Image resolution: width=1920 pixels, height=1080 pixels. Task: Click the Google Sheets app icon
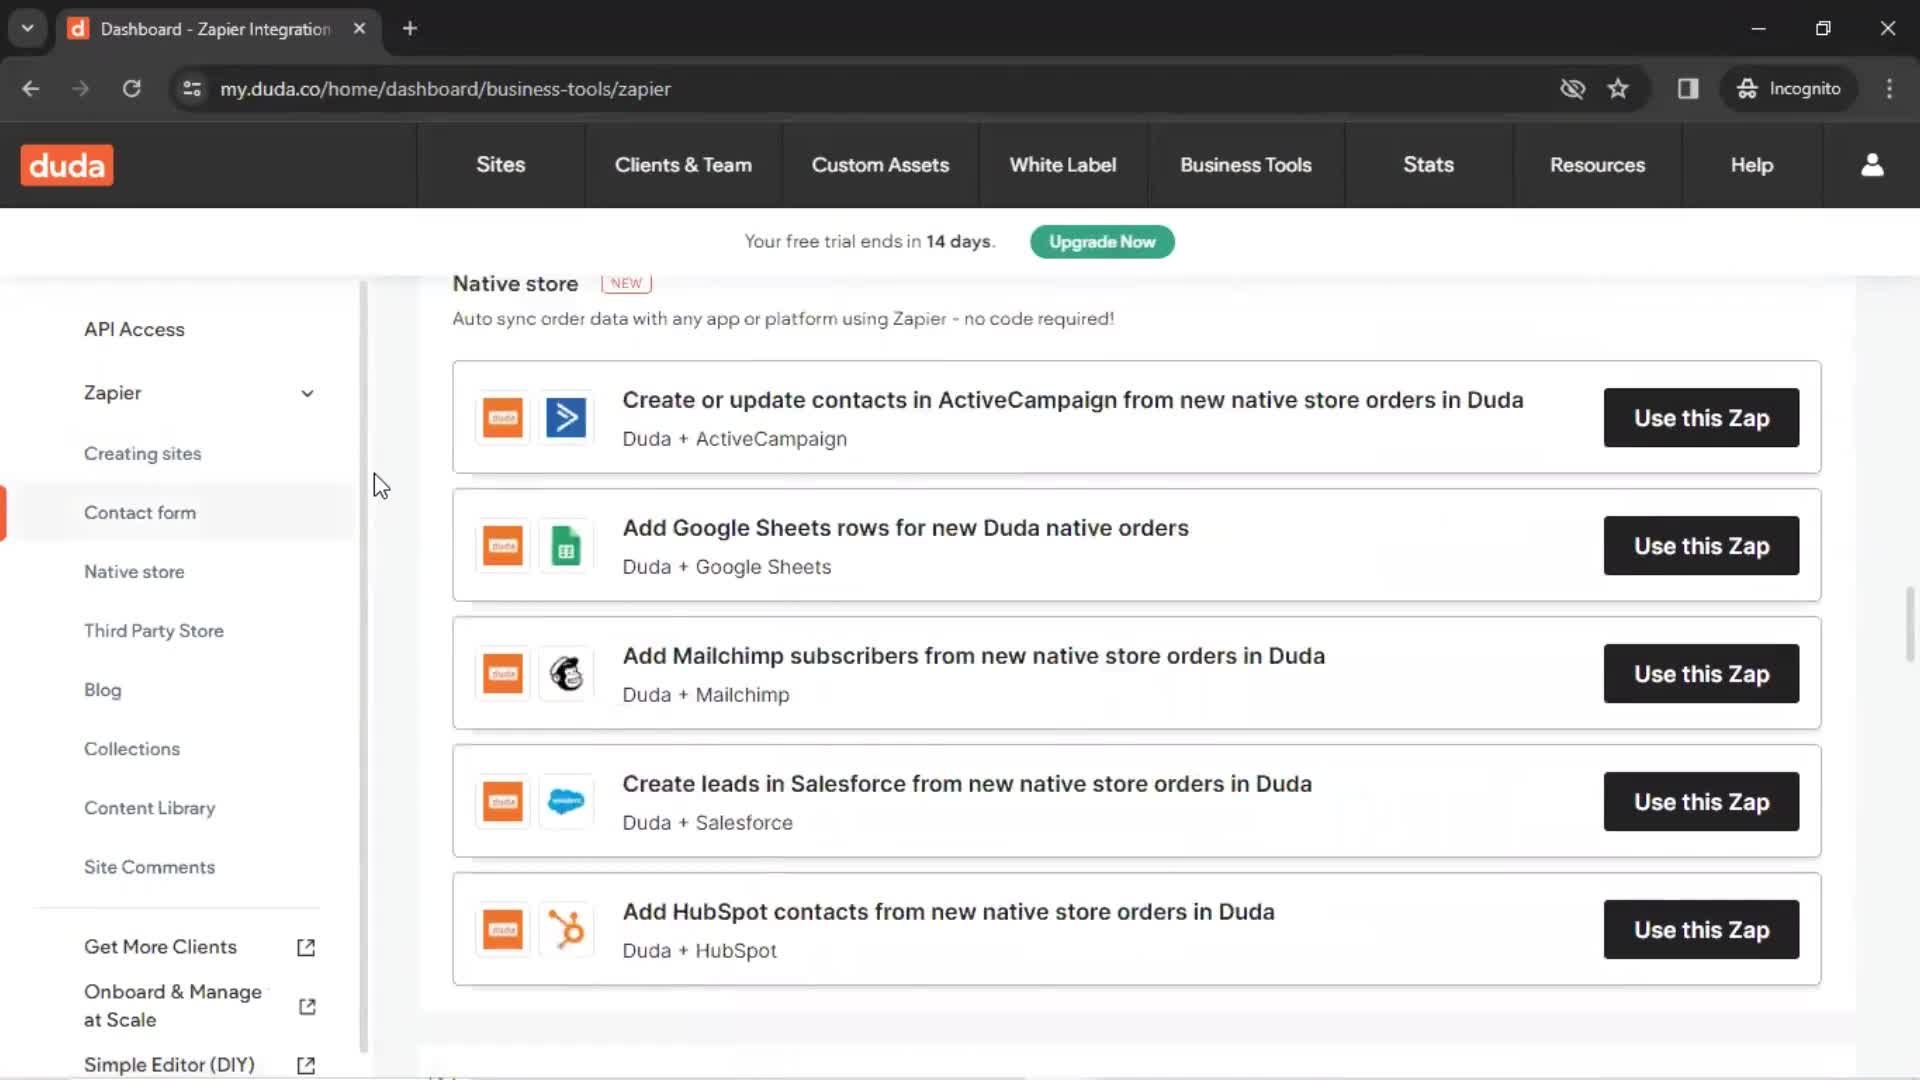pyautogui.click(x=566, y=546)
